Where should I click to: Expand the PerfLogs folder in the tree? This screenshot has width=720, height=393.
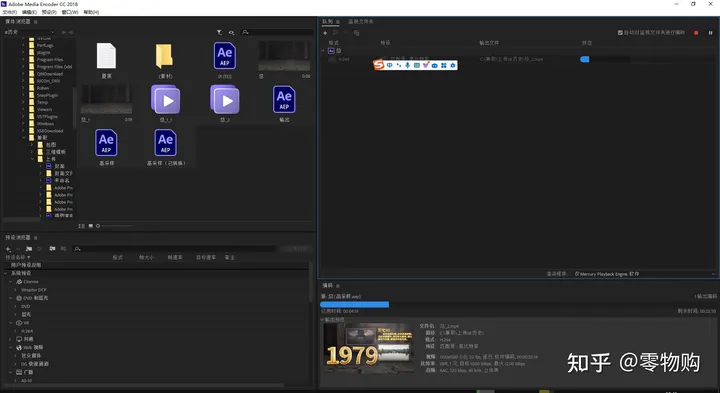[x=23, y=45]
